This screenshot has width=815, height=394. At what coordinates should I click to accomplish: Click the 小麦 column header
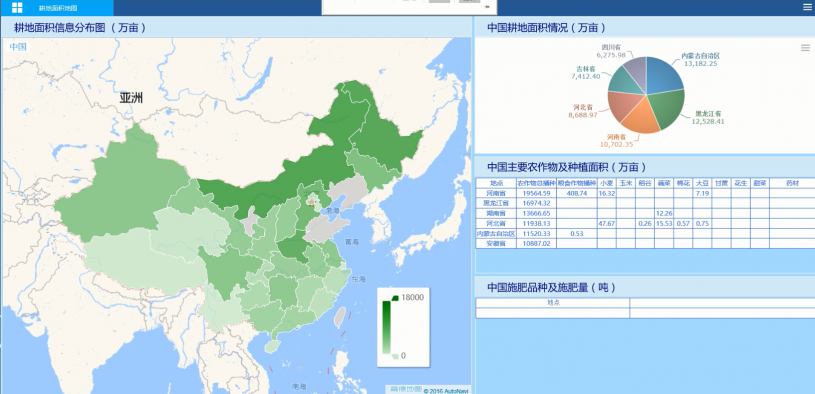click(607, 183)
